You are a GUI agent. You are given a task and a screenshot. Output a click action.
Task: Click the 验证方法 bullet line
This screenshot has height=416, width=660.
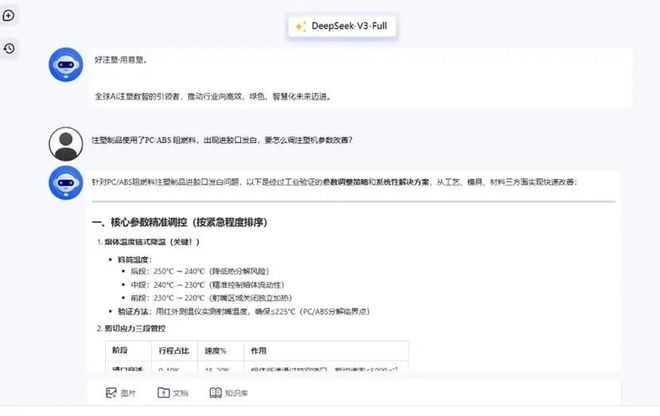(x=244, y=312)
